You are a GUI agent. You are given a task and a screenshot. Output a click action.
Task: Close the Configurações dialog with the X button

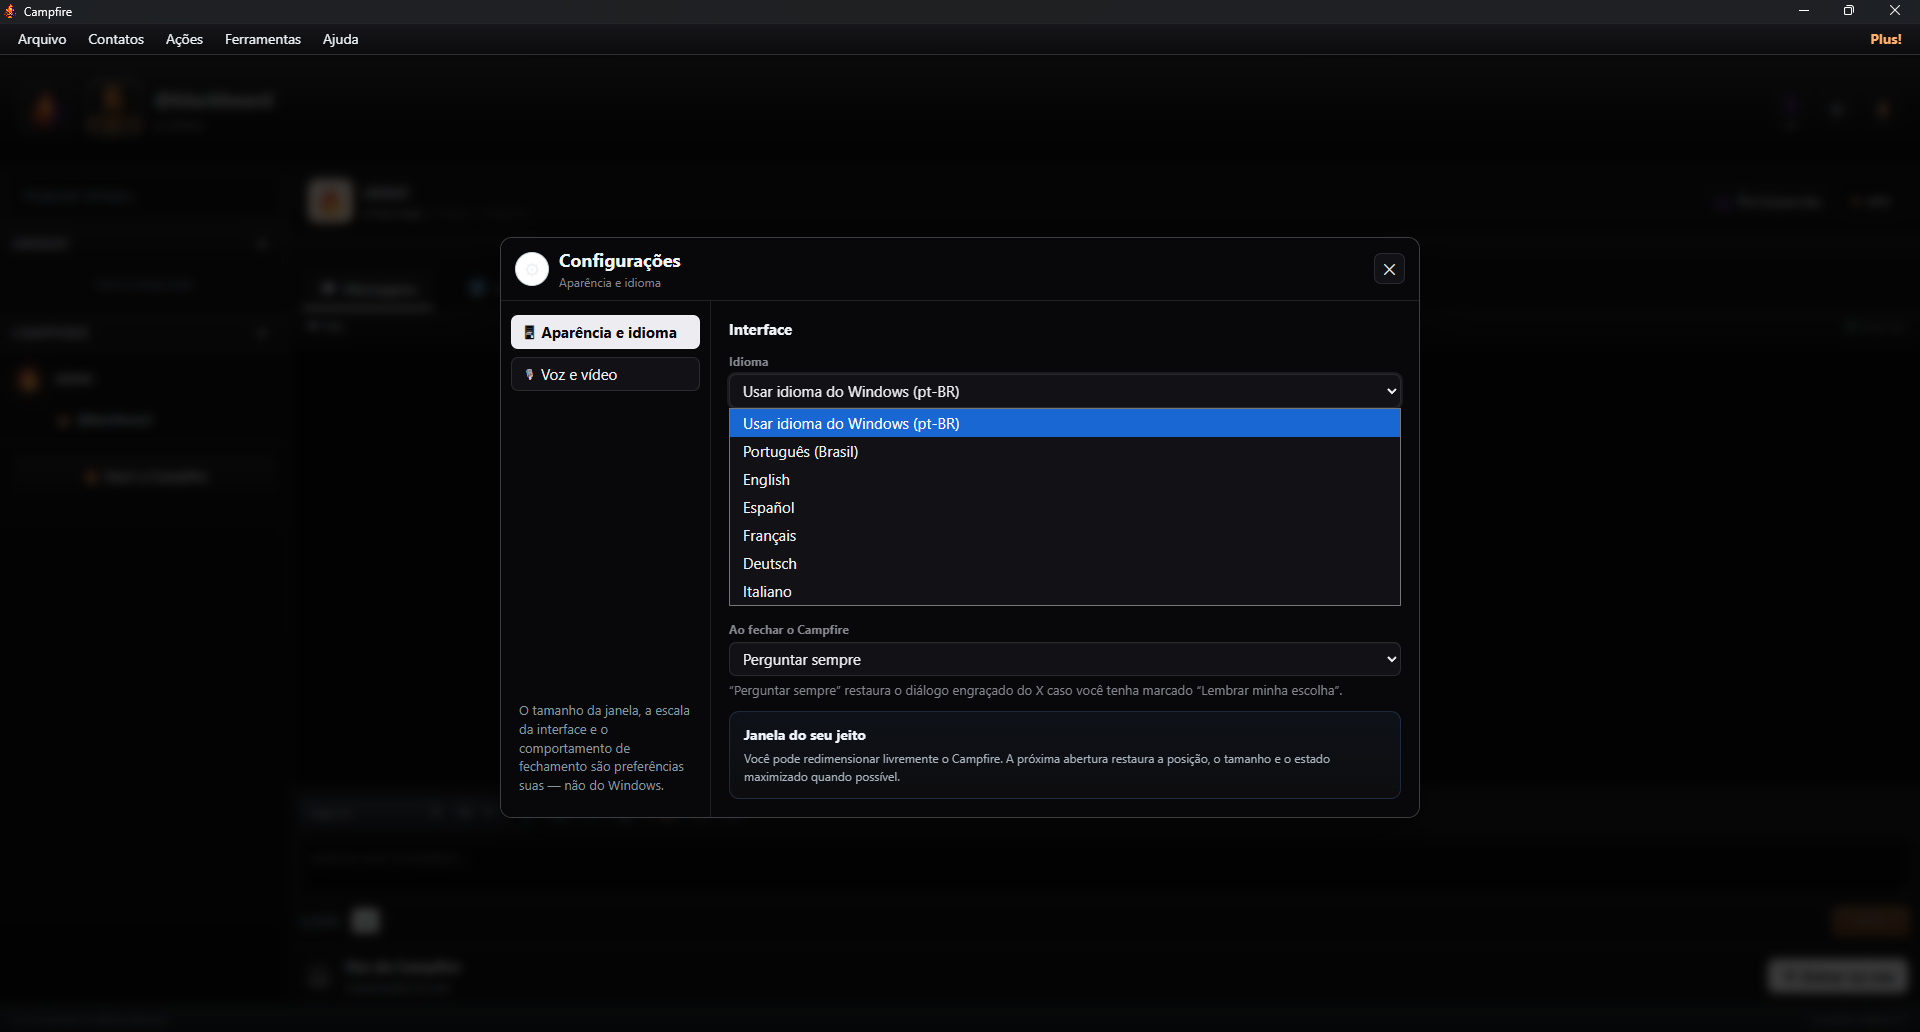(x=1389, y=269)
